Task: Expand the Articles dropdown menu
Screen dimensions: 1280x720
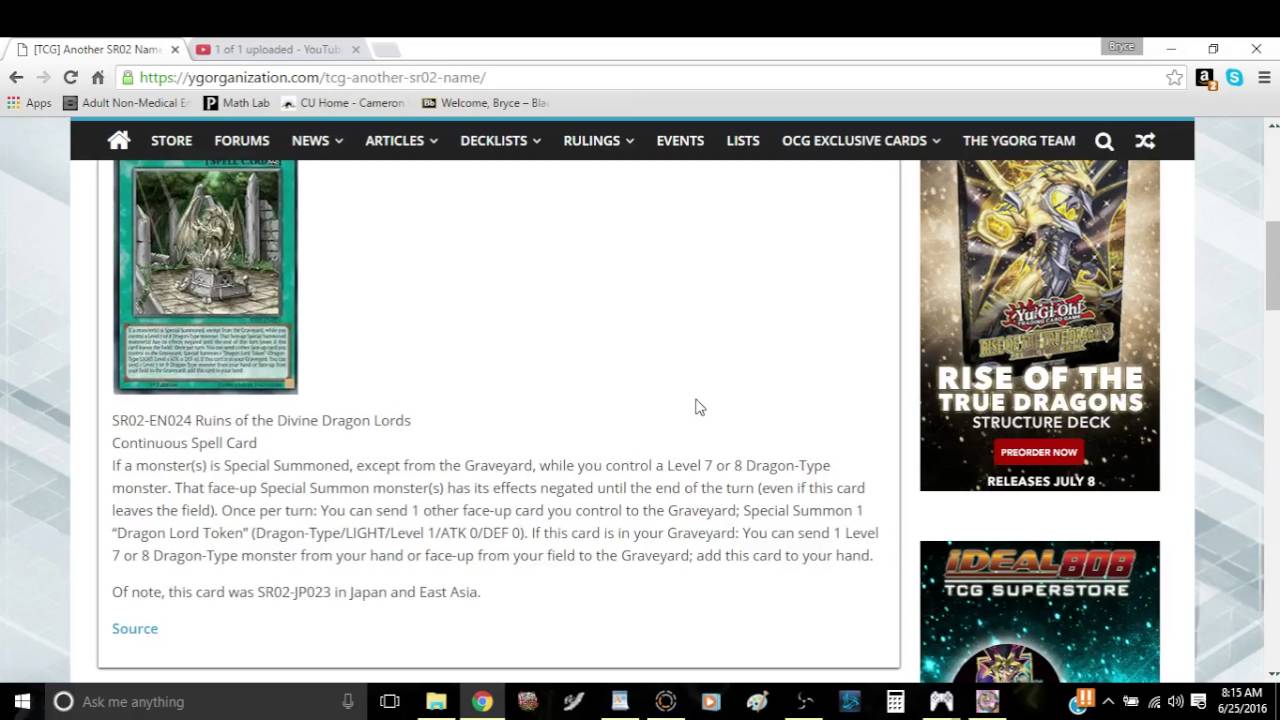Action: (401, 141)
